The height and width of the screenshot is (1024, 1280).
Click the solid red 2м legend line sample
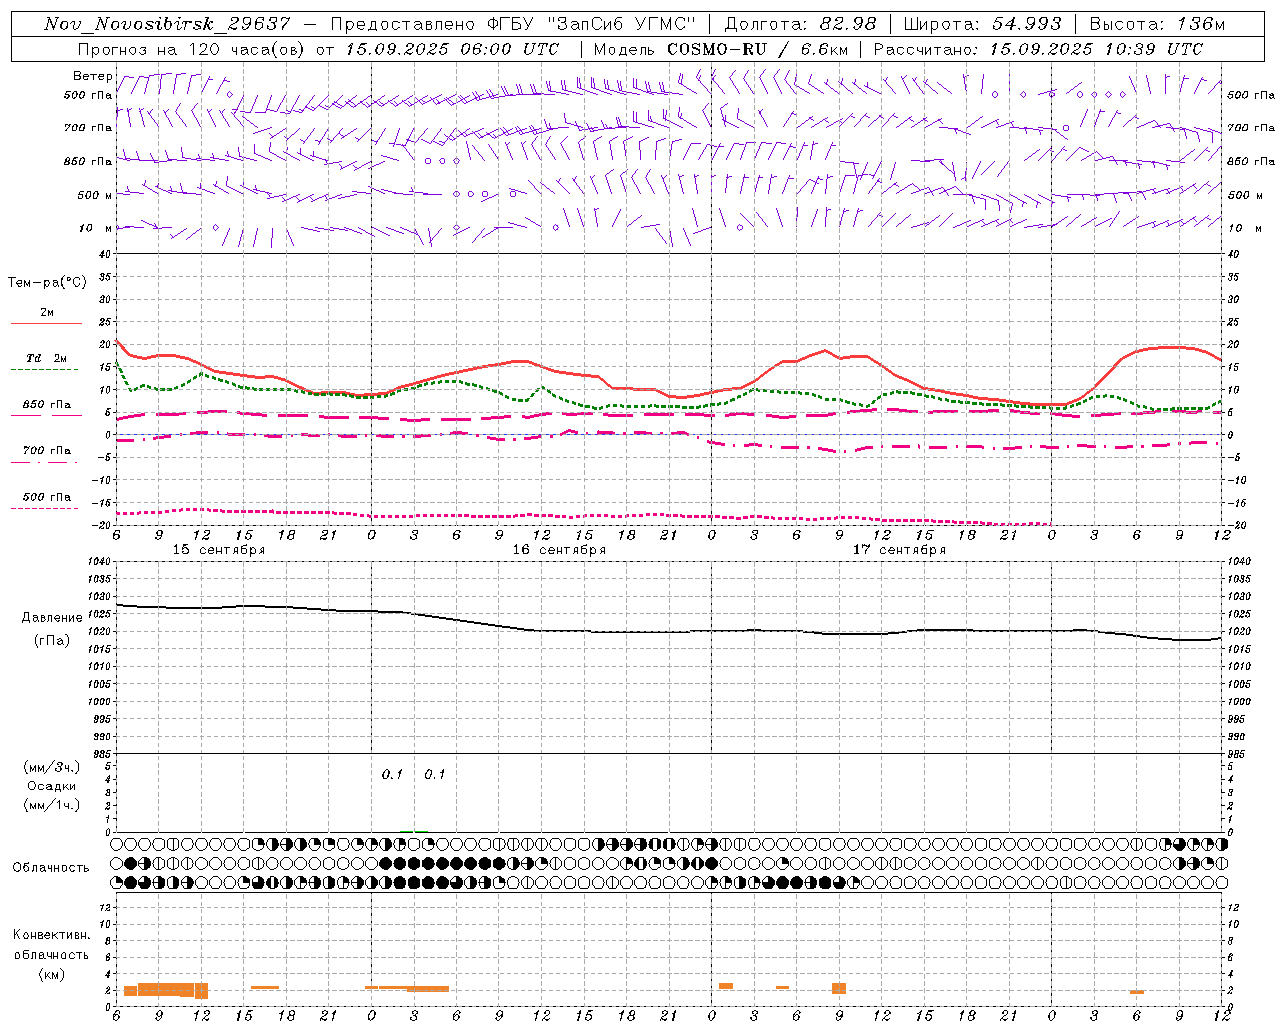click(x=46, y=323)
